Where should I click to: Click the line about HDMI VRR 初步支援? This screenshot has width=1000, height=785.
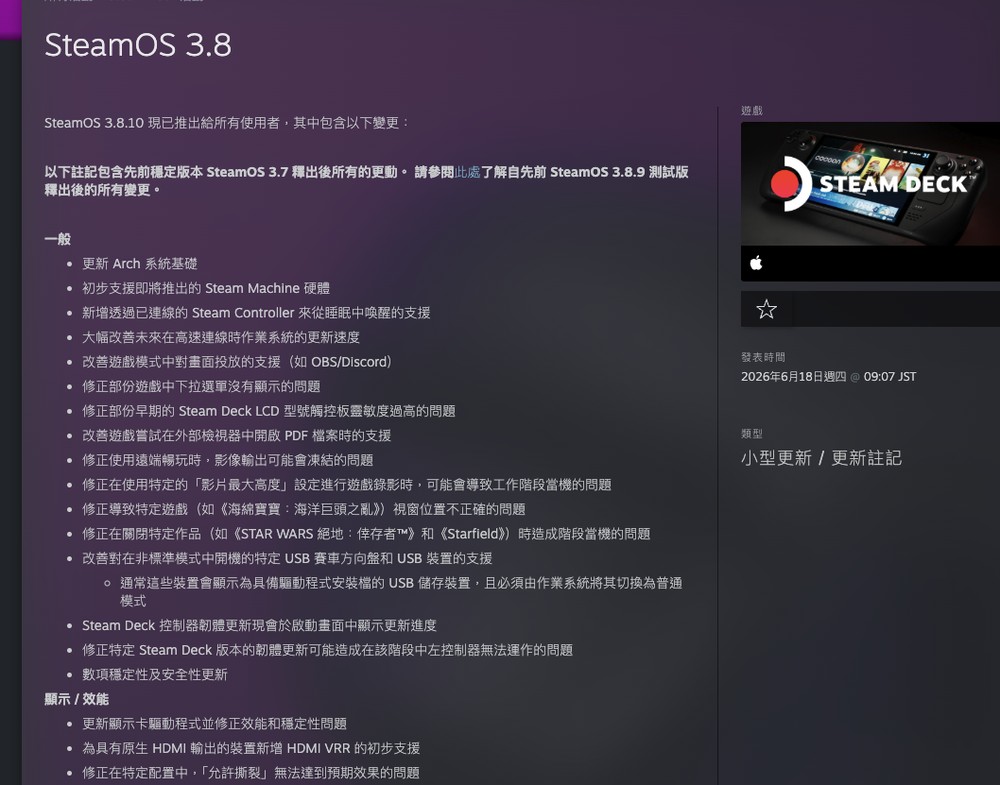[x=251, y=749]
